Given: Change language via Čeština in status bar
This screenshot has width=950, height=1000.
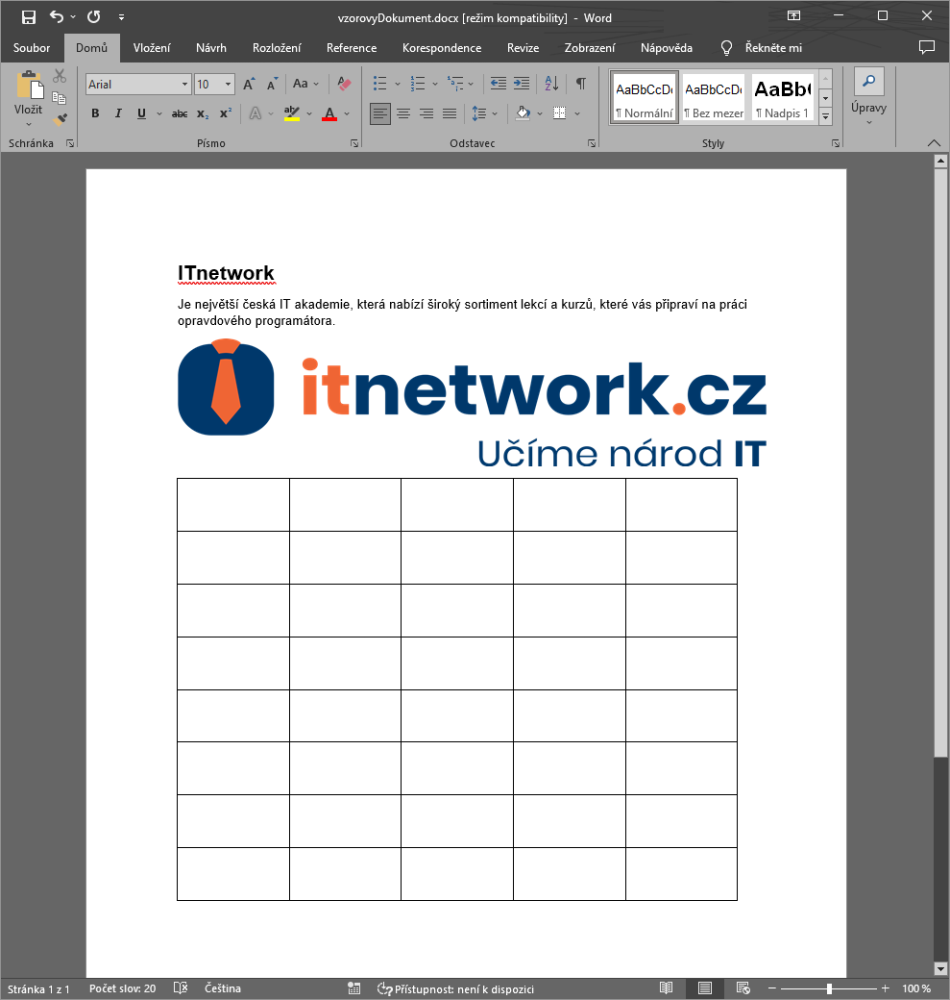Looking at the screenshot, I should tap(223, 988).
